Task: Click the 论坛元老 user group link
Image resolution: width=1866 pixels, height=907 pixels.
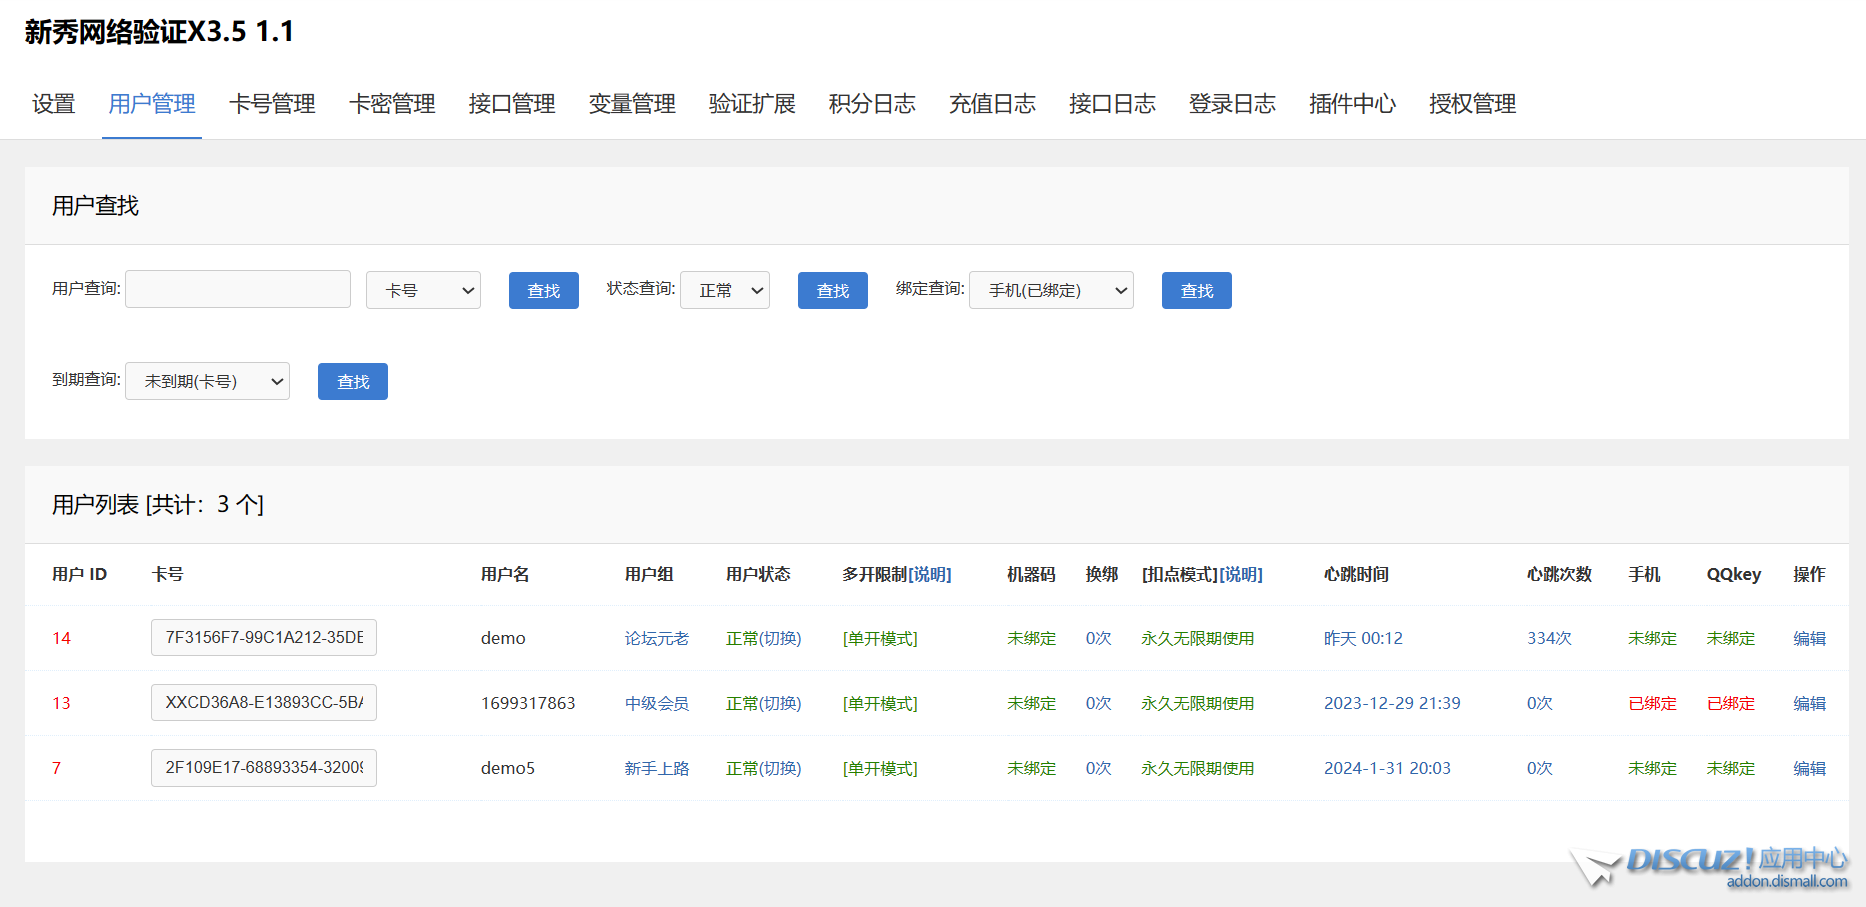Action: tap(656, 638)
